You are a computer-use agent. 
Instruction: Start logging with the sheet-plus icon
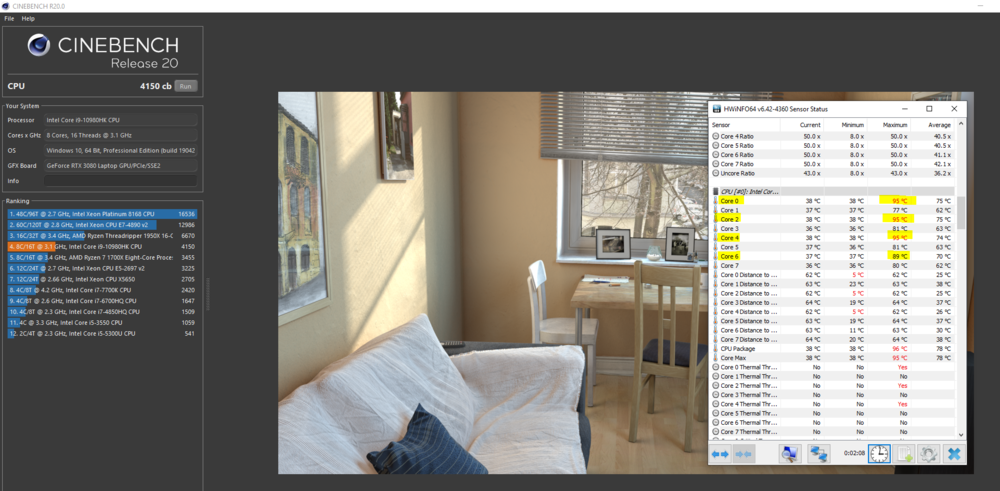click(904, 454)
